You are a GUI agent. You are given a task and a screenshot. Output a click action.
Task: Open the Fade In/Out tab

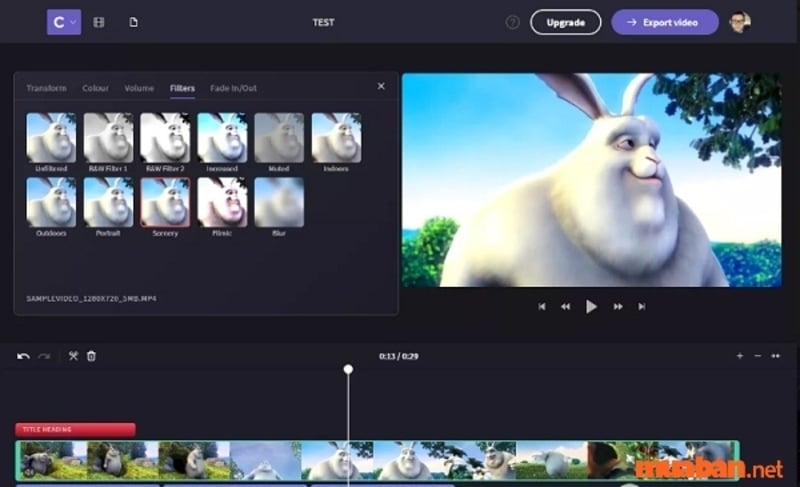233,88
